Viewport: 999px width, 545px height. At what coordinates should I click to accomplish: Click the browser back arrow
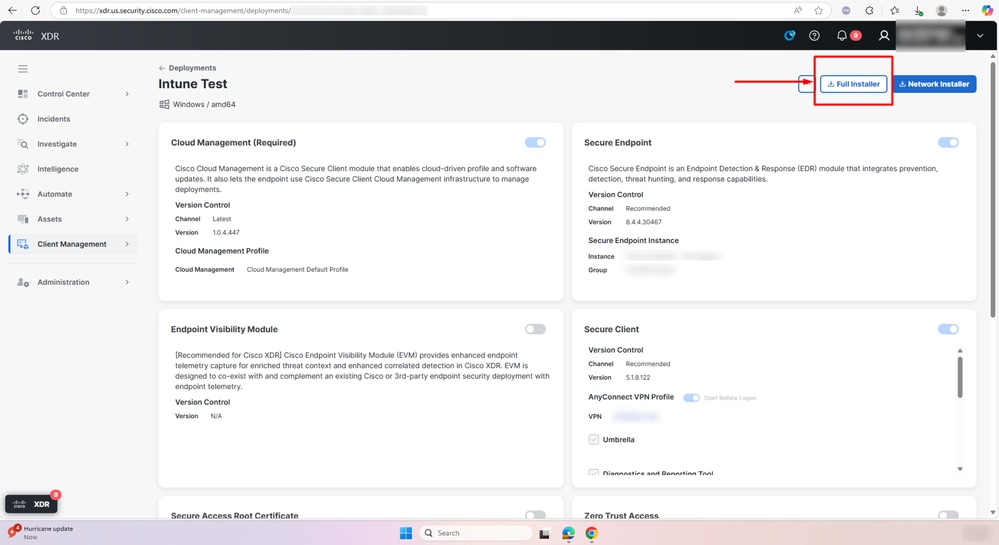point(12,10)
